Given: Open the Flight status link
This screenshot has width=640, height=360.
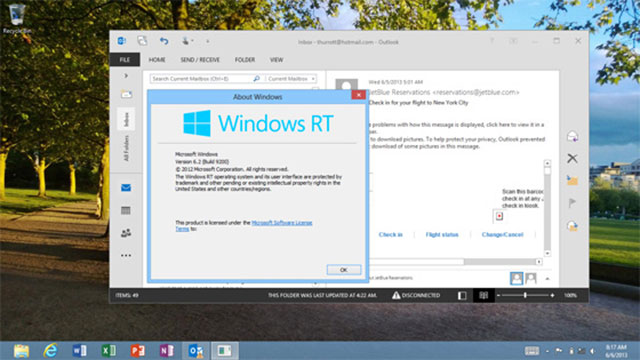Looking at the screenshot, I should [x=442, y=234].
